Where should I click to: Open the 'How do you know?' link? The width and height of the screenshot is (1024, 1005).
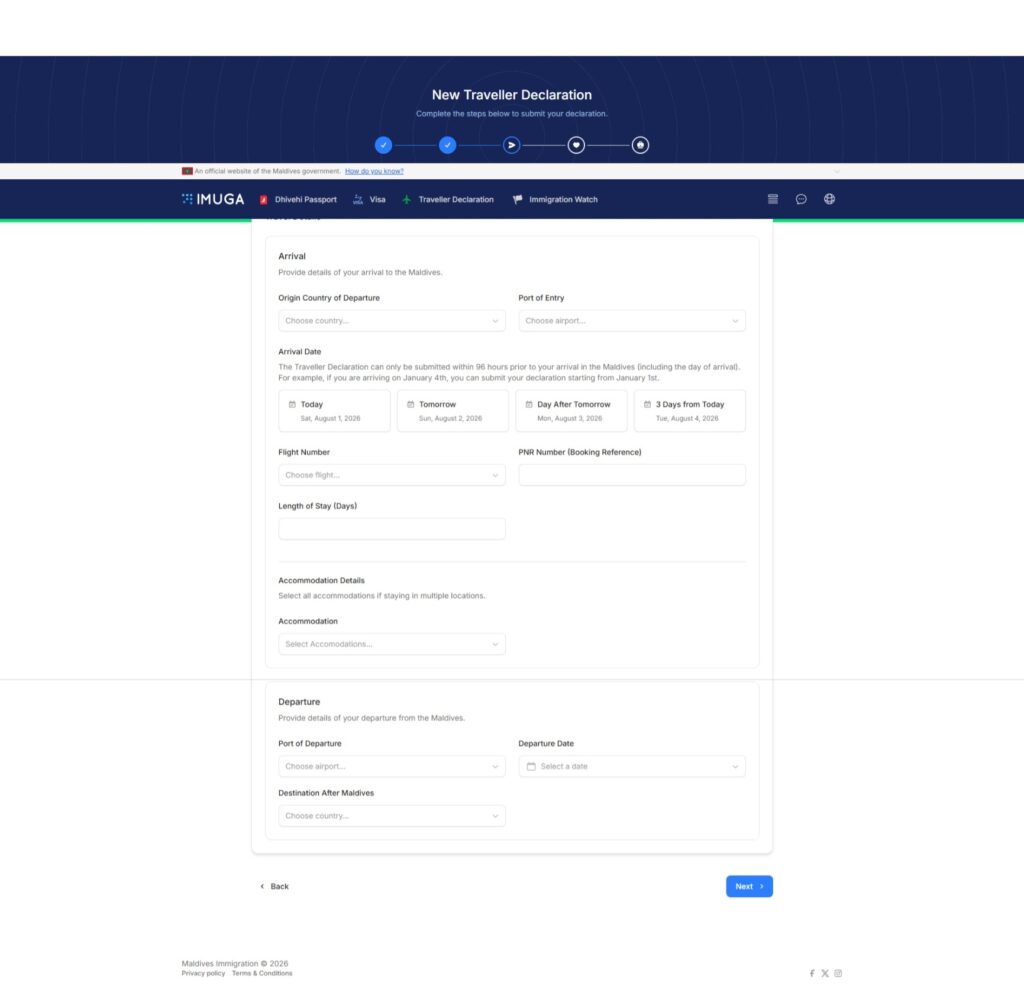click(374, 171)
